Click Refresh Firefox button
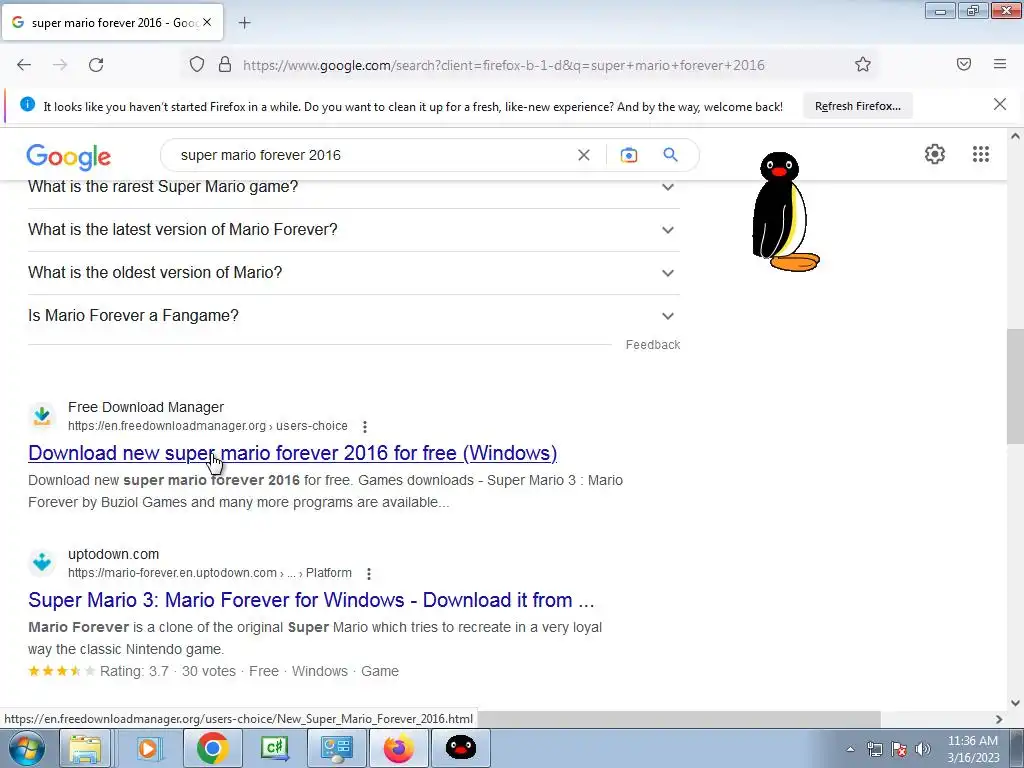The height and width of the screenshot is (768, 1024). click(x=857, y=106)
